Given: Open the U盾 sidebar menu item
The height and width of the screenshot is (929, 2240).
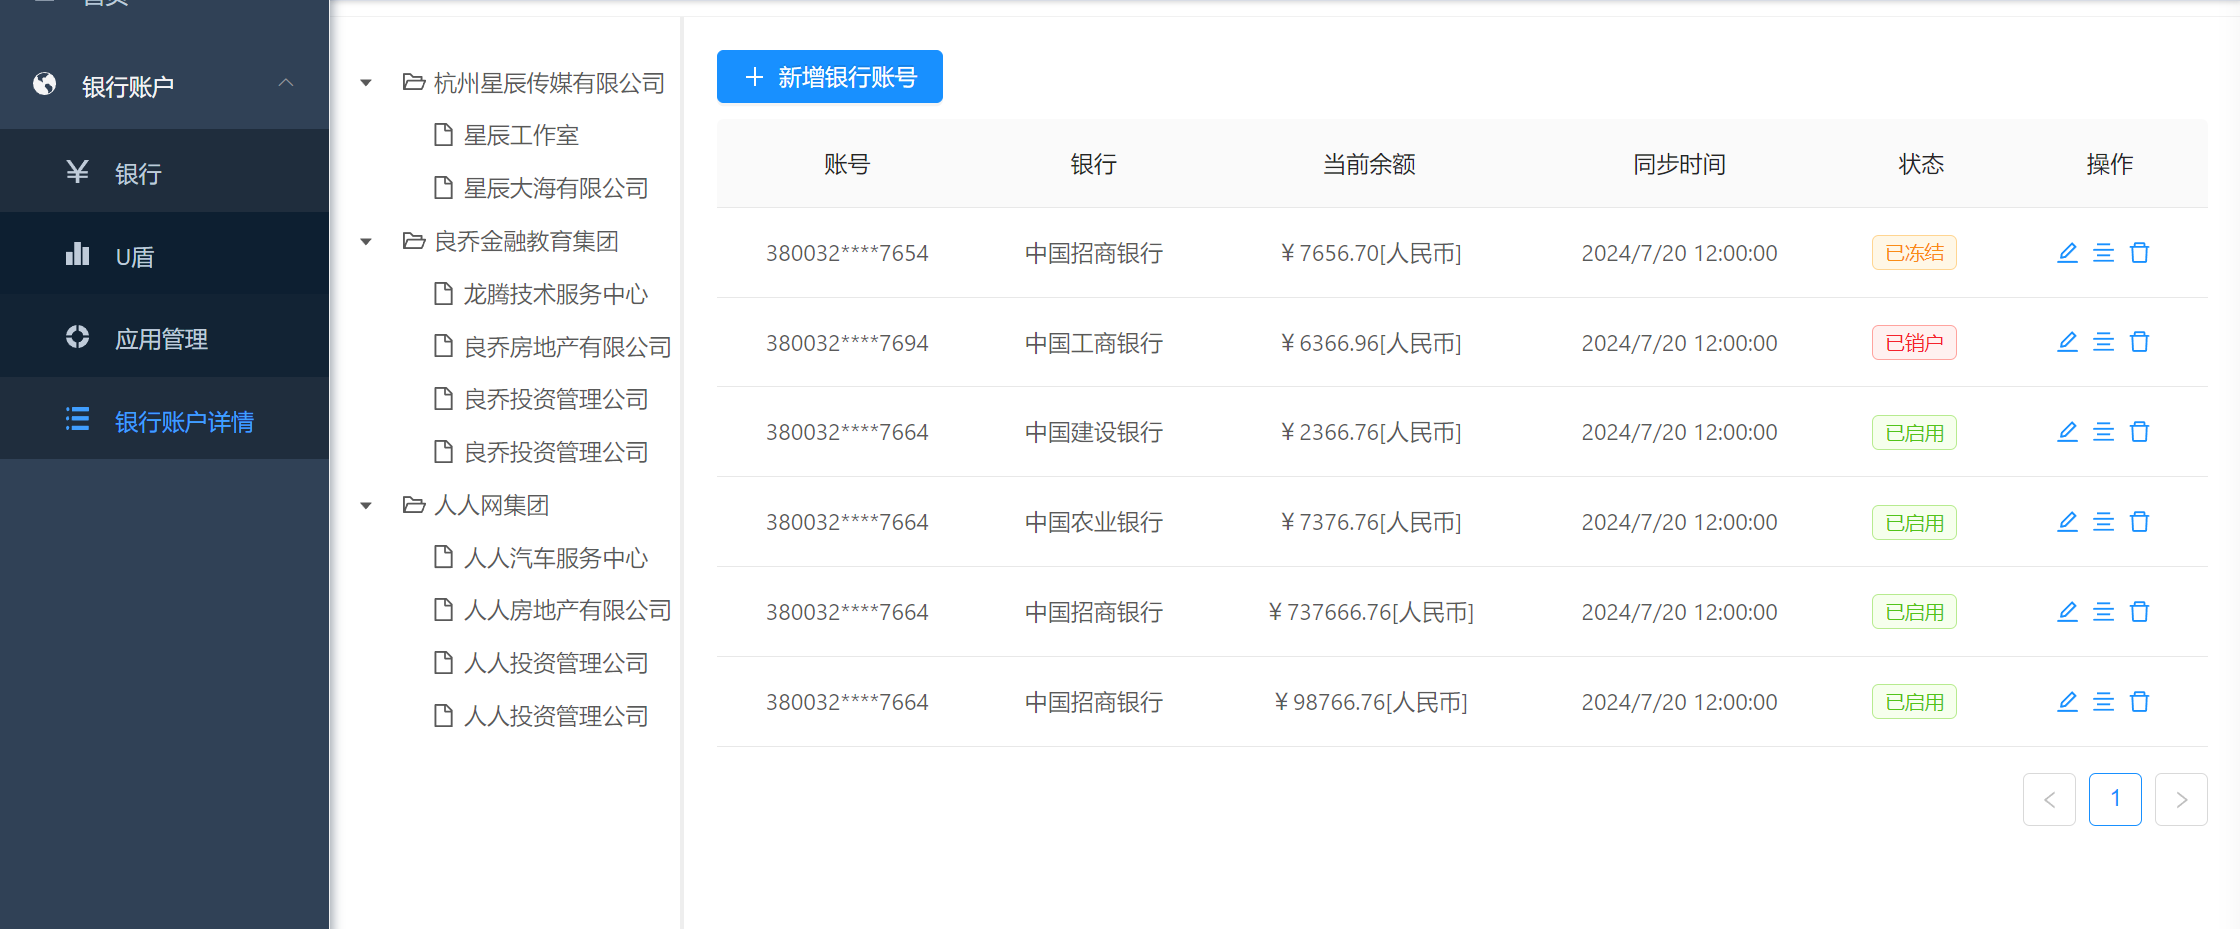Looking at the screenshot, I should [x=135, y=257].
